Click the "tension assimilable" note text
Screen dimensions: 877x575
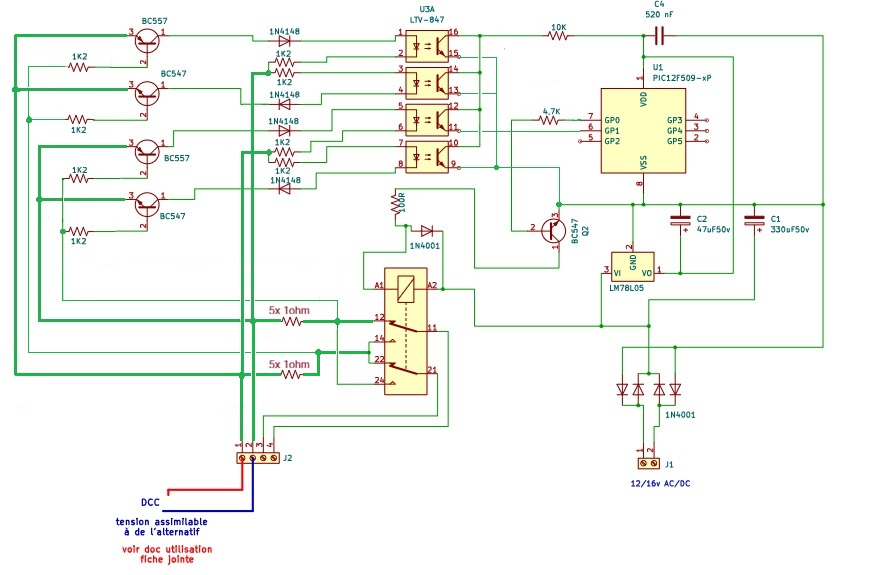click(x=162, y=521)
